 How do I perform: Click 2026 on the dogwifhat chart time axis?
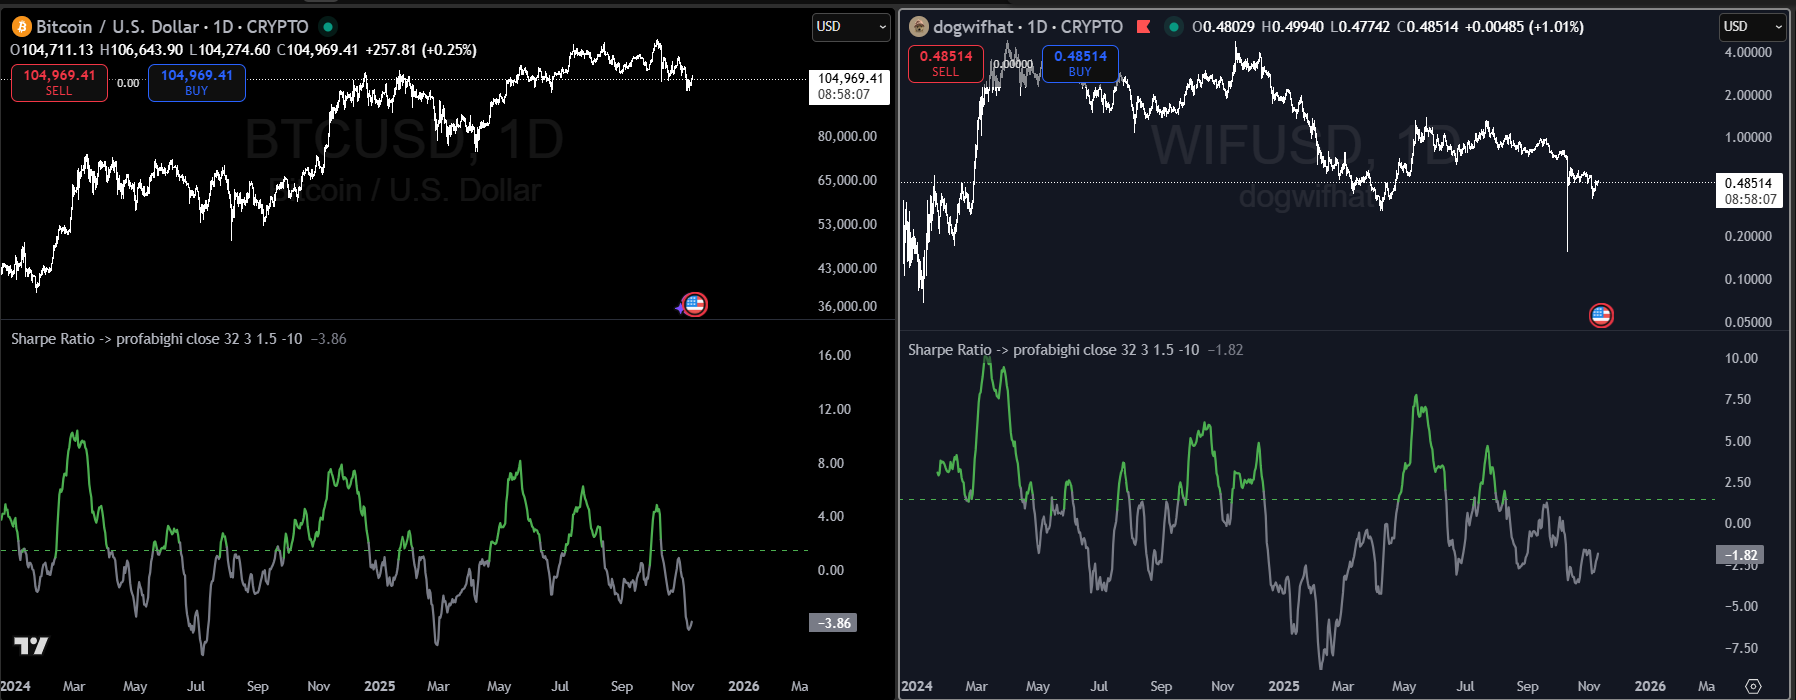1650,686
